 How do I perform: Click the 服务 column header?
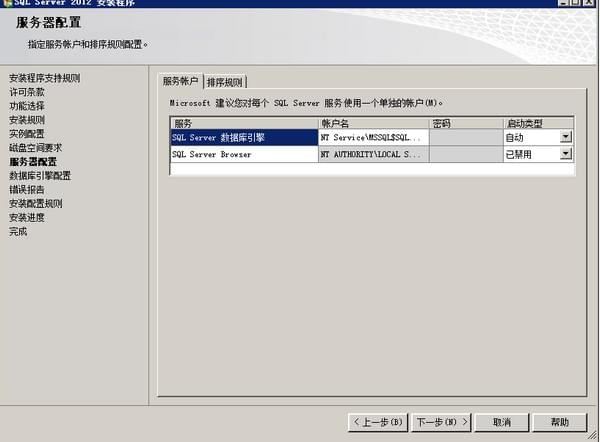(x=244, y=123)
